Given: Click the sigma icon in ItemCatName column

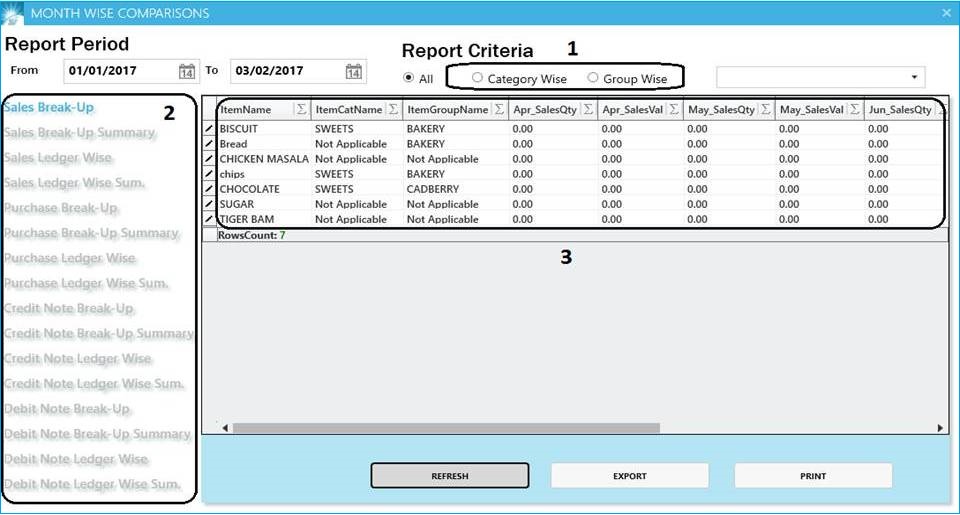Looking at the screenshot, I should click(x=393, y=110).
